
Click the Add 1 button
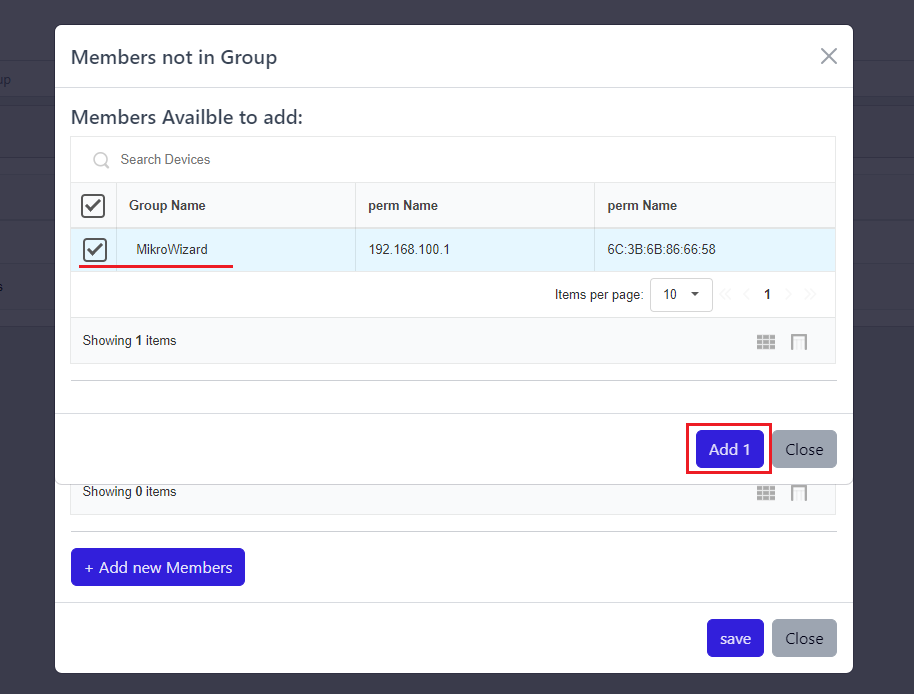pos(729,449)
